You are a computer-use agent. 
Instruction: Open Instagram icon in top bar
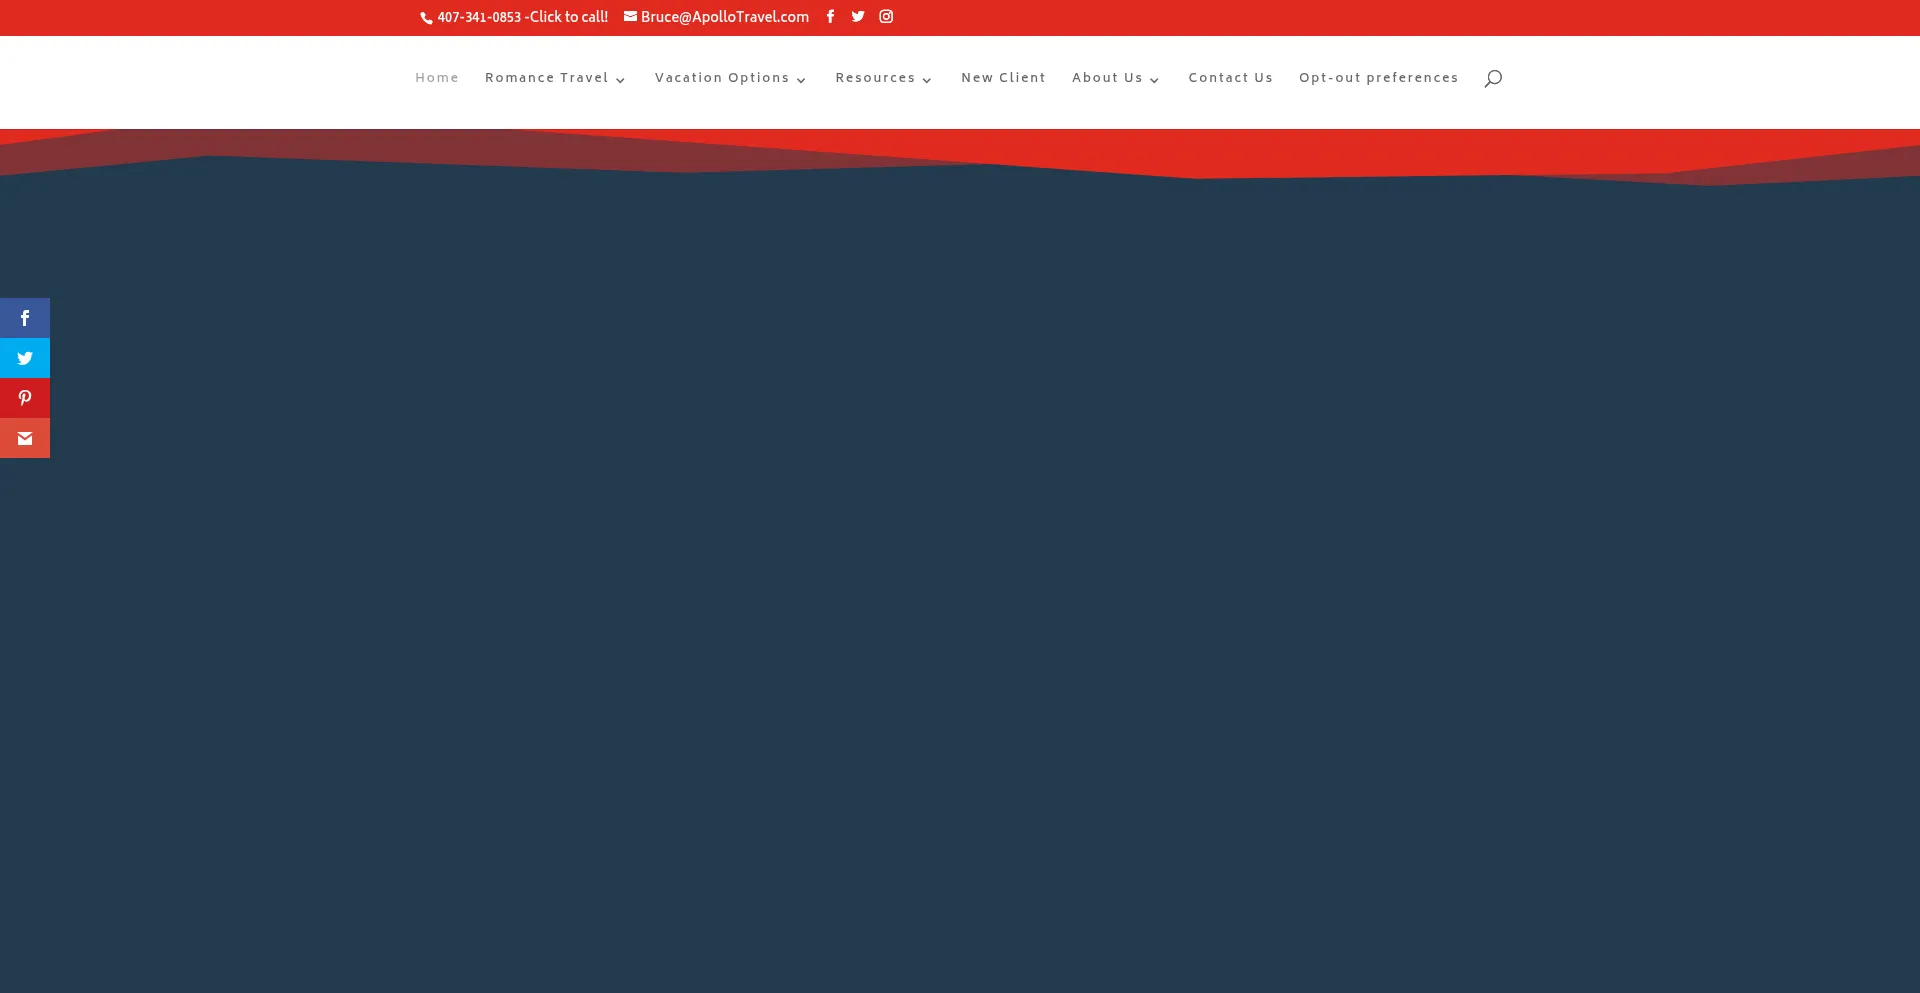point(886,17)
